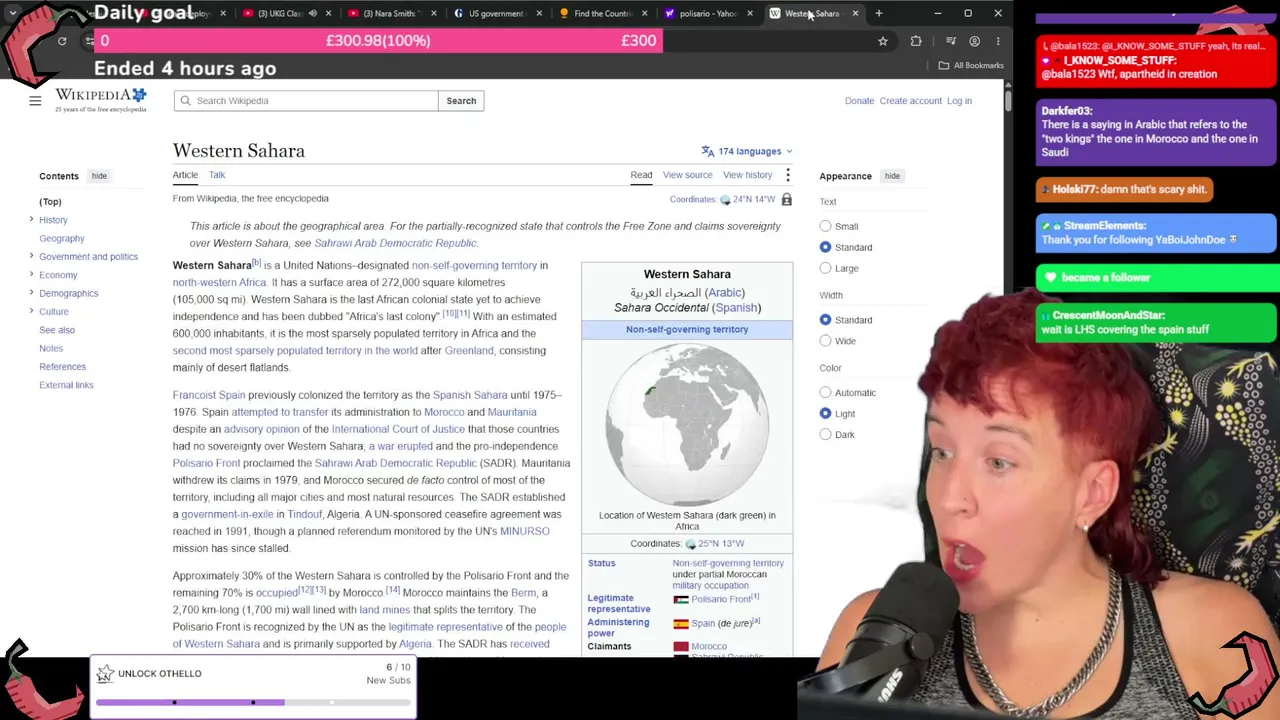Image resolution: width=1280 pixels, height=720 pixels.
Task: Close the polisario Yahoo tab
Action: tap(750, 13)
